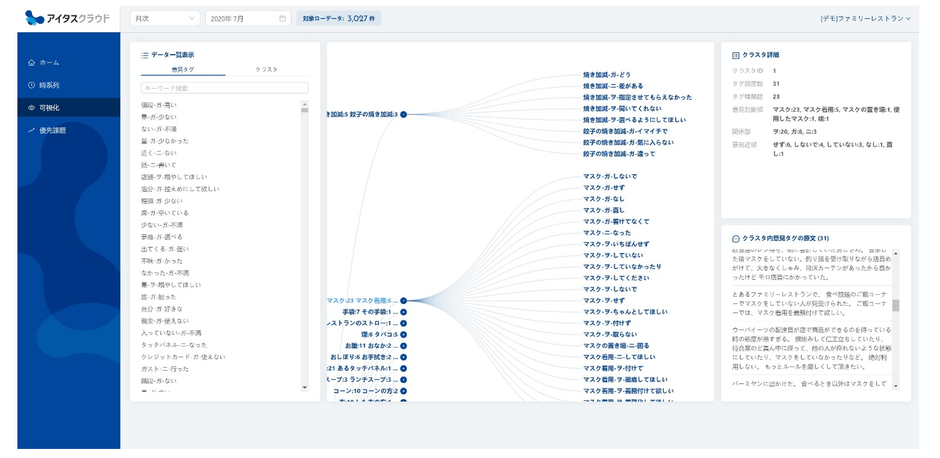This screenshot has width=940, height=458.
Task: Select the 意見タグ tab
Action: tap(185, 69)
